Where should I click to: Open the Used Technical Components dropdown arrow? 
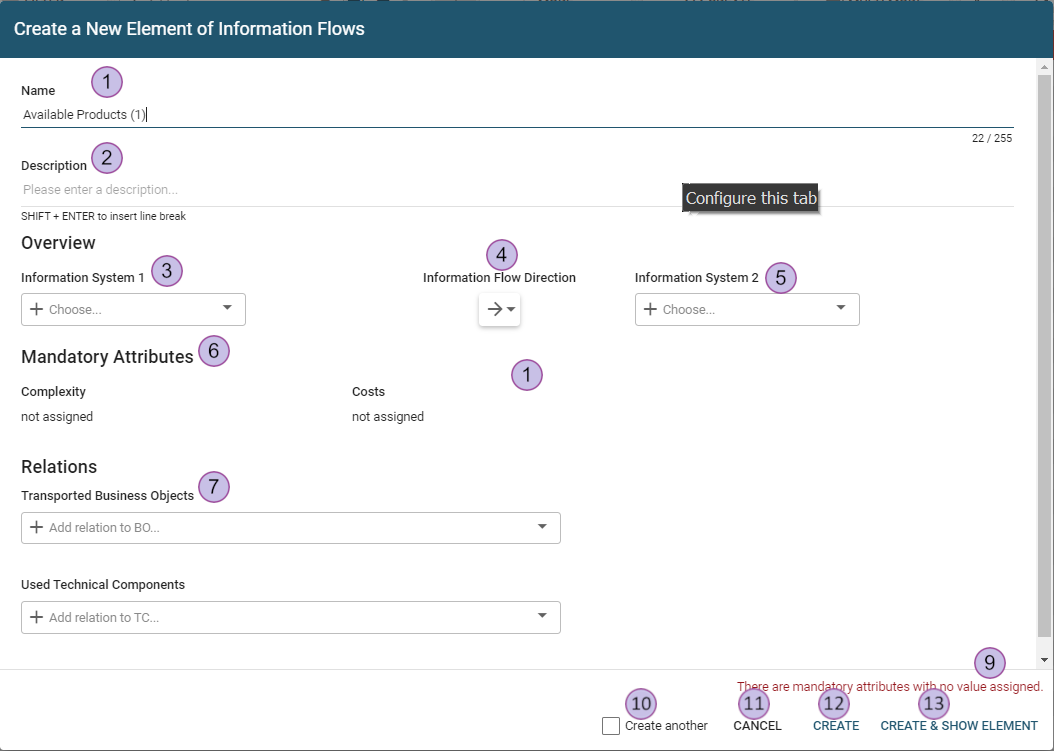pos(542,616)
